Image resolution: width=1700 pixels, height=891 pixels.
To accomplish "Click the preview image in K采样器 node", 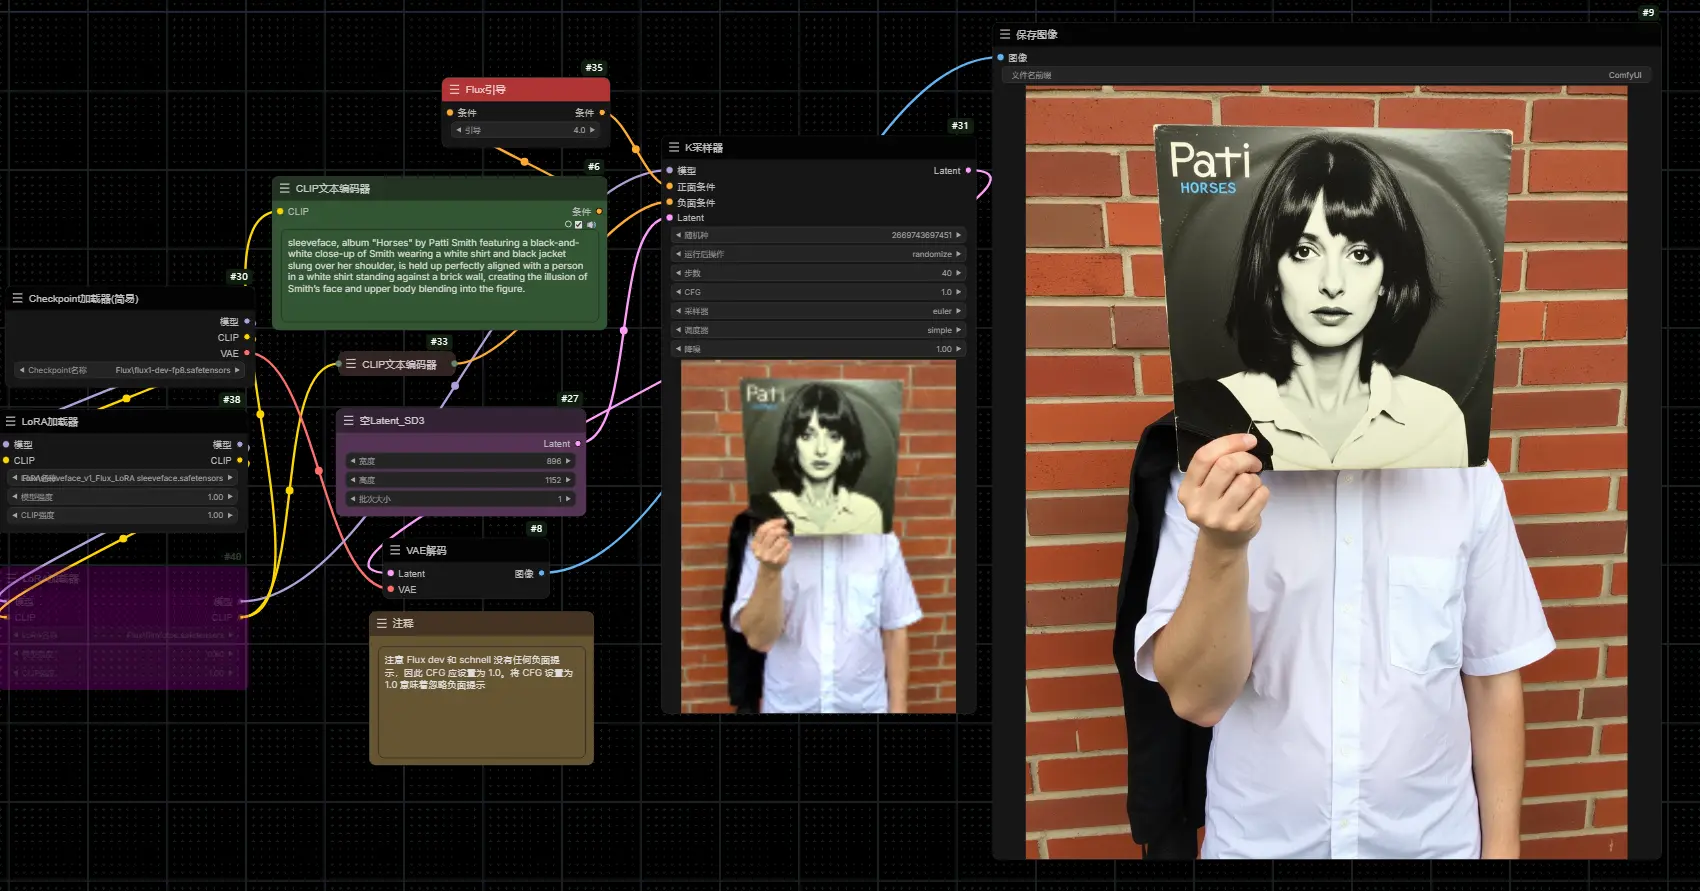I will coord(818,537).
